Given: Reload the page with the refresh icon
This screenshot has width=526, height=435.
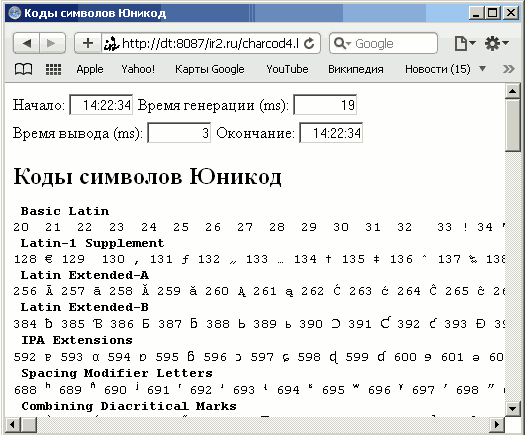Looking at the screenshot, I should (x=309, y=43).
